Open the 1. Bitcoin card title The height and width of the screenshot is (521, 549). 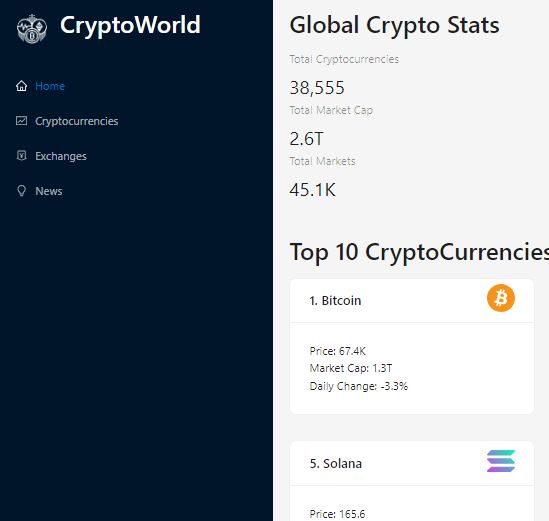335,300
